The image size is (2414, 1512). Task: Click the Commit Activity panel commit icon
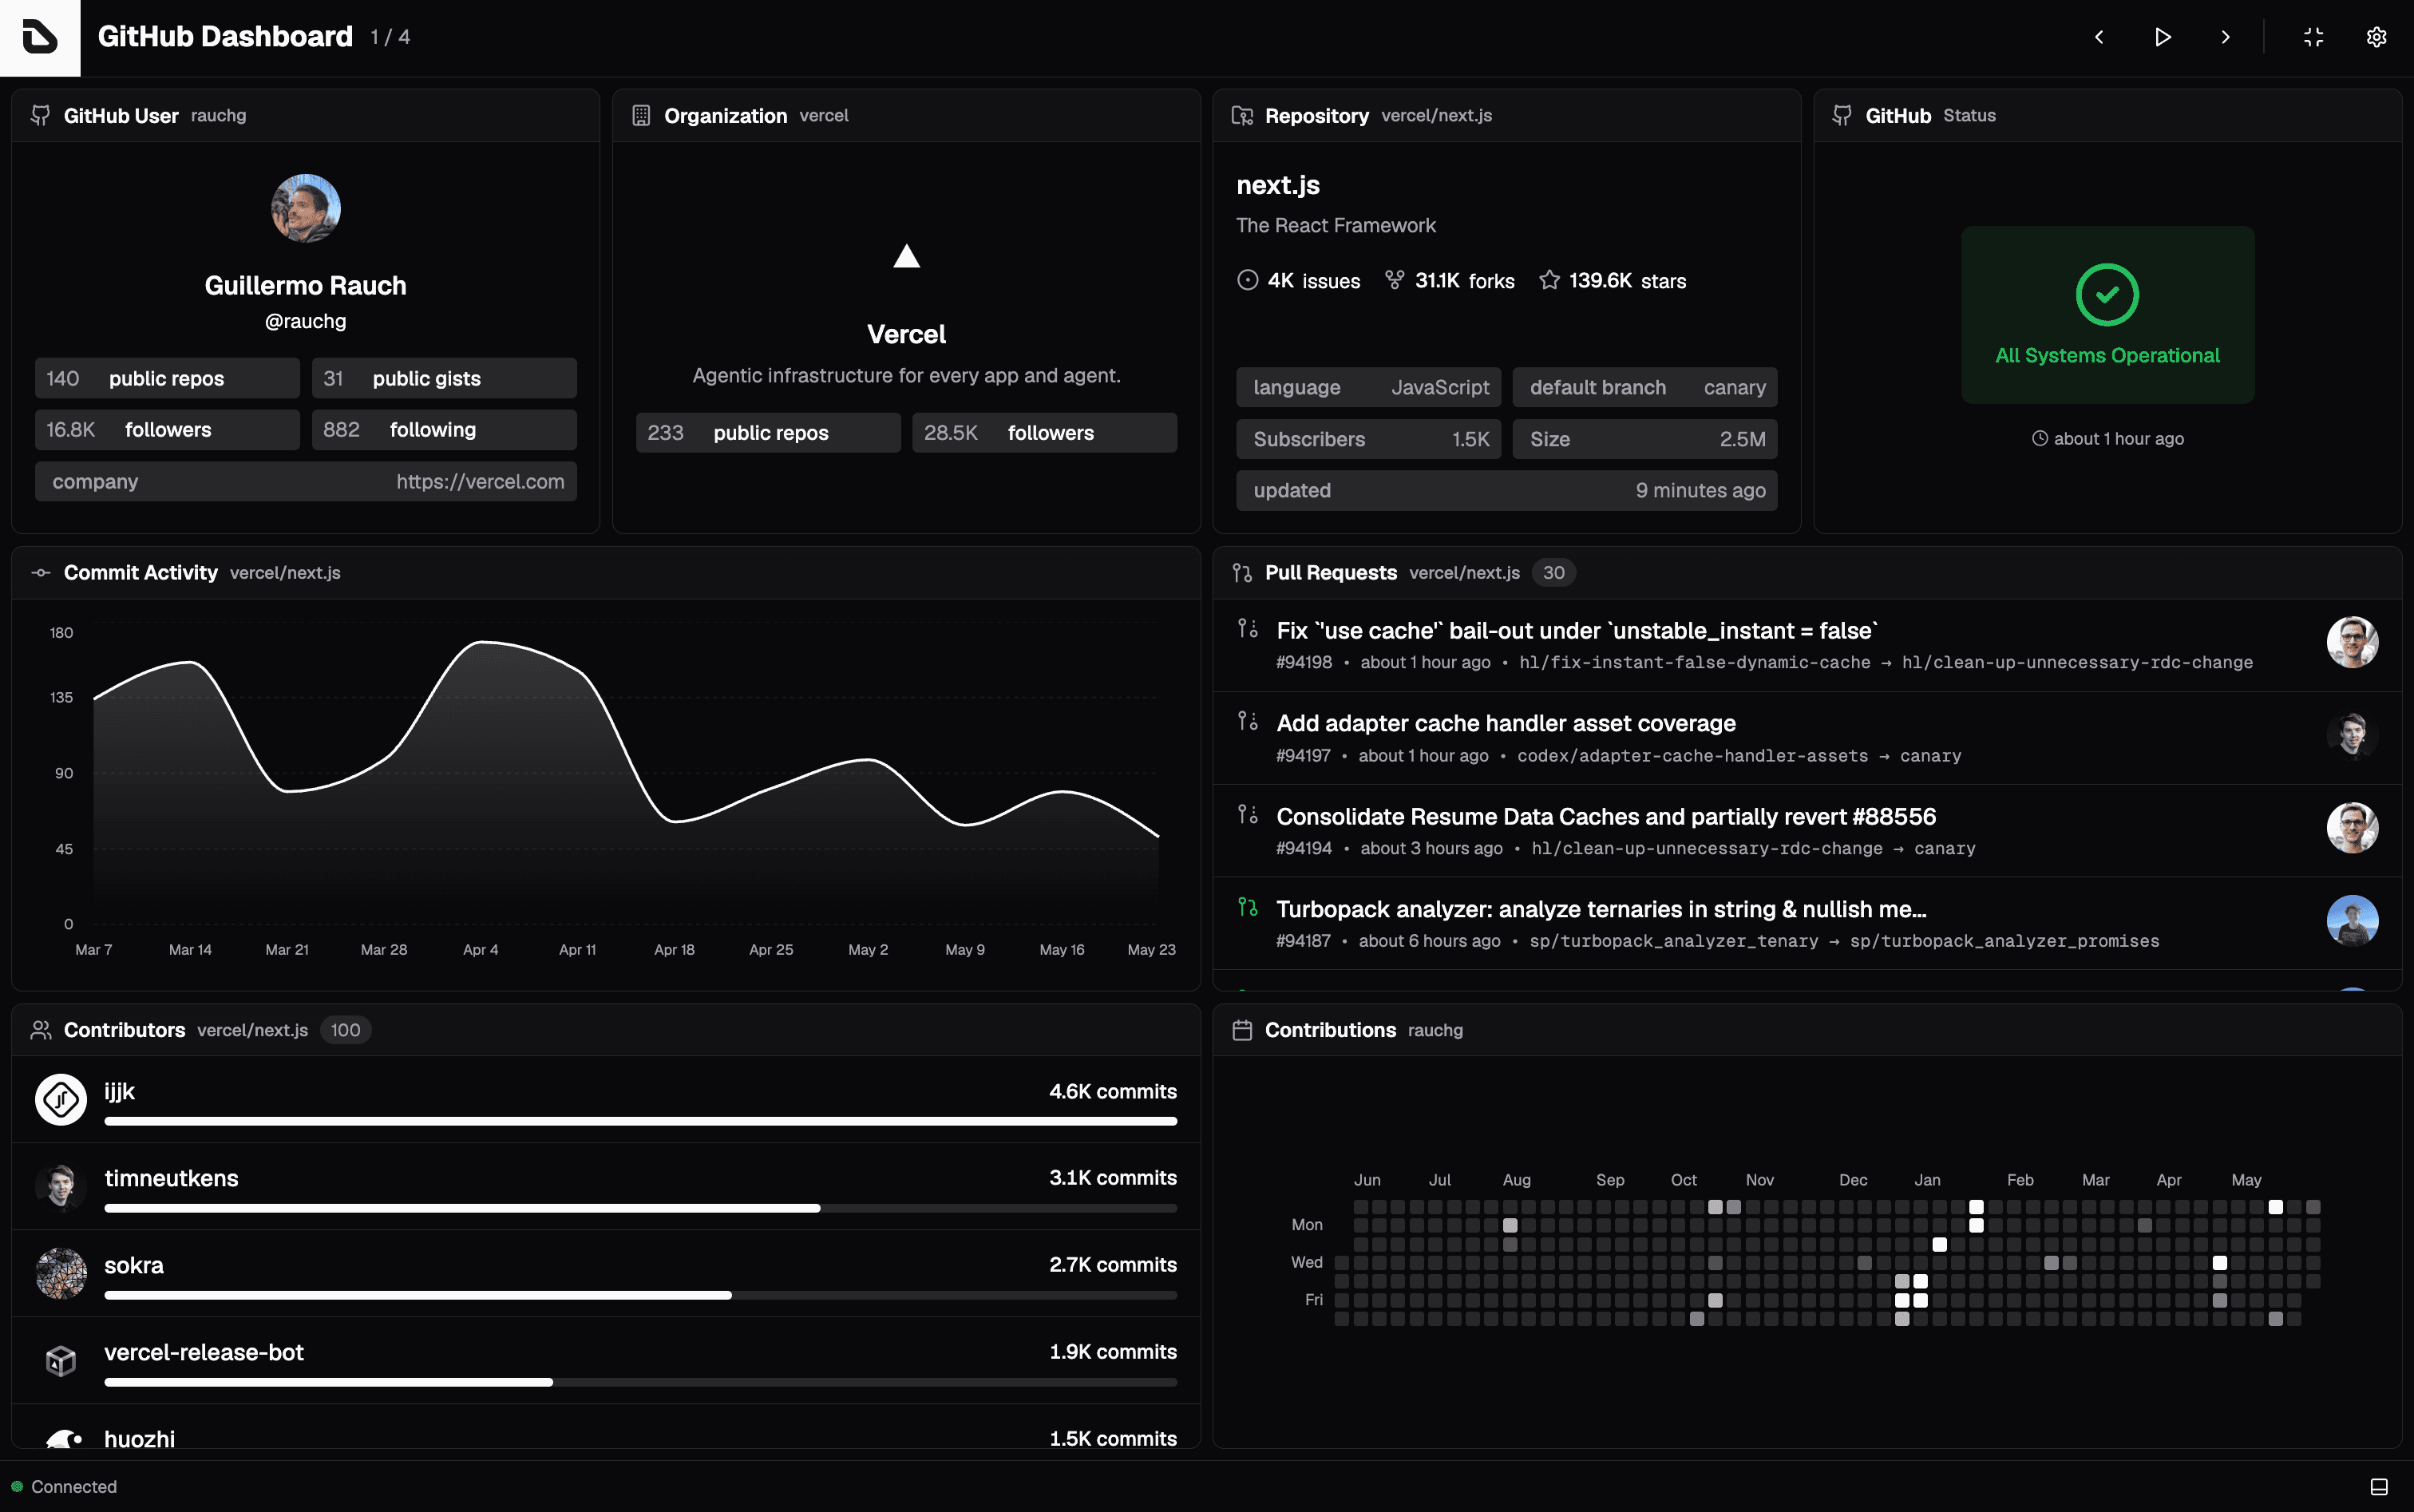click(x=41, y=573)
